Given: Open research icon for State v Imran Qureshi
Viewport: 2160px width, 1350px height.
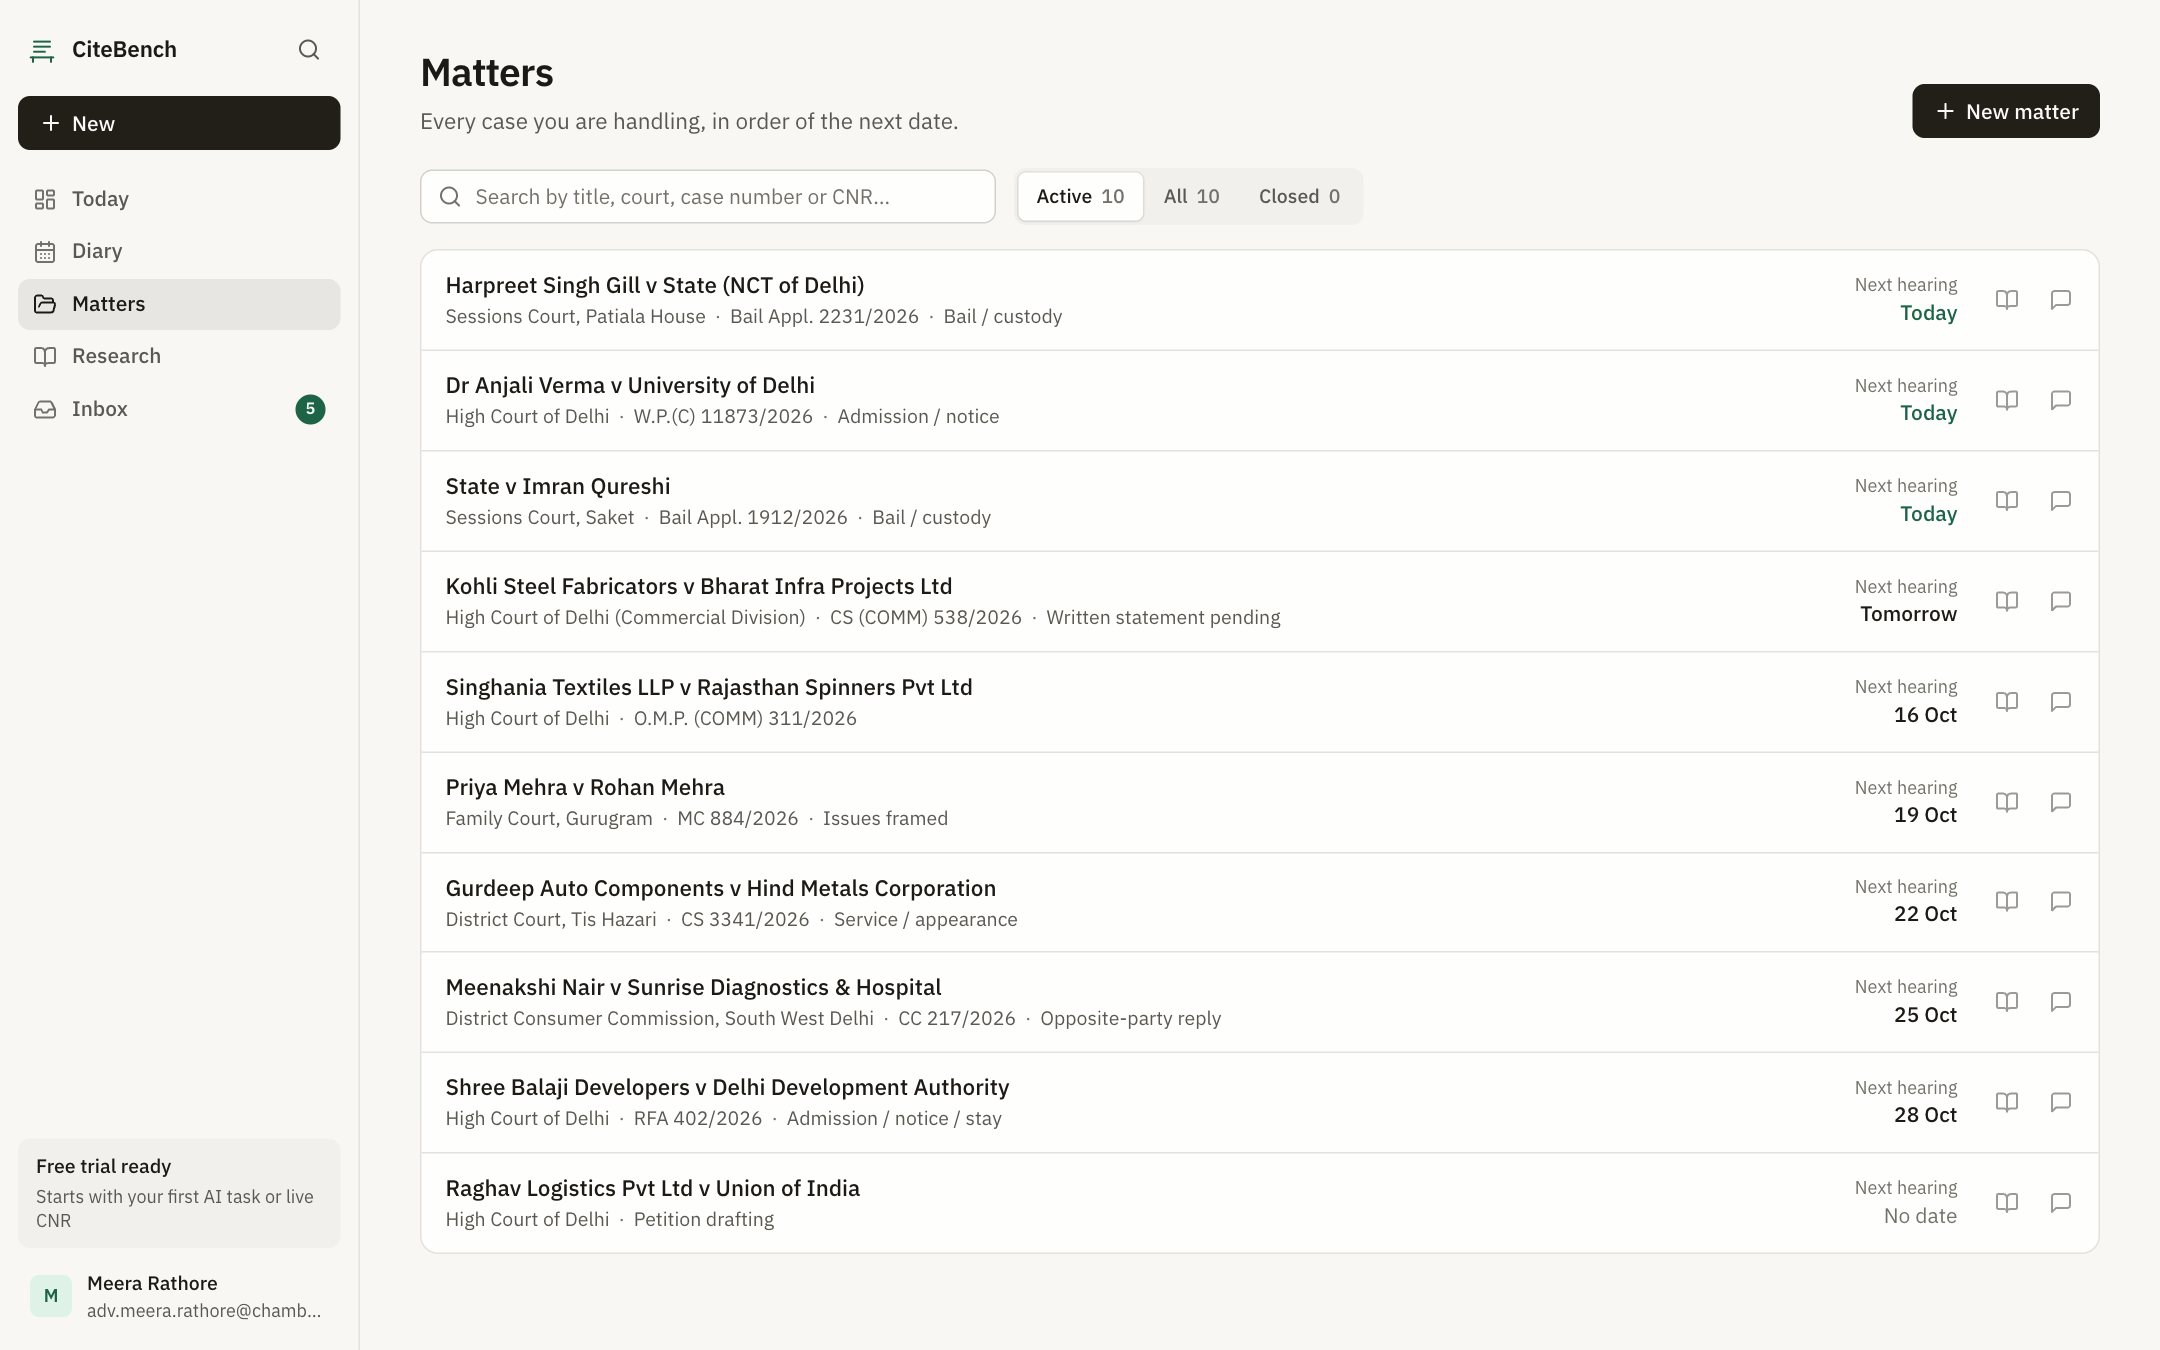Looking at the screenshot, I should (x=2007, y=501).
